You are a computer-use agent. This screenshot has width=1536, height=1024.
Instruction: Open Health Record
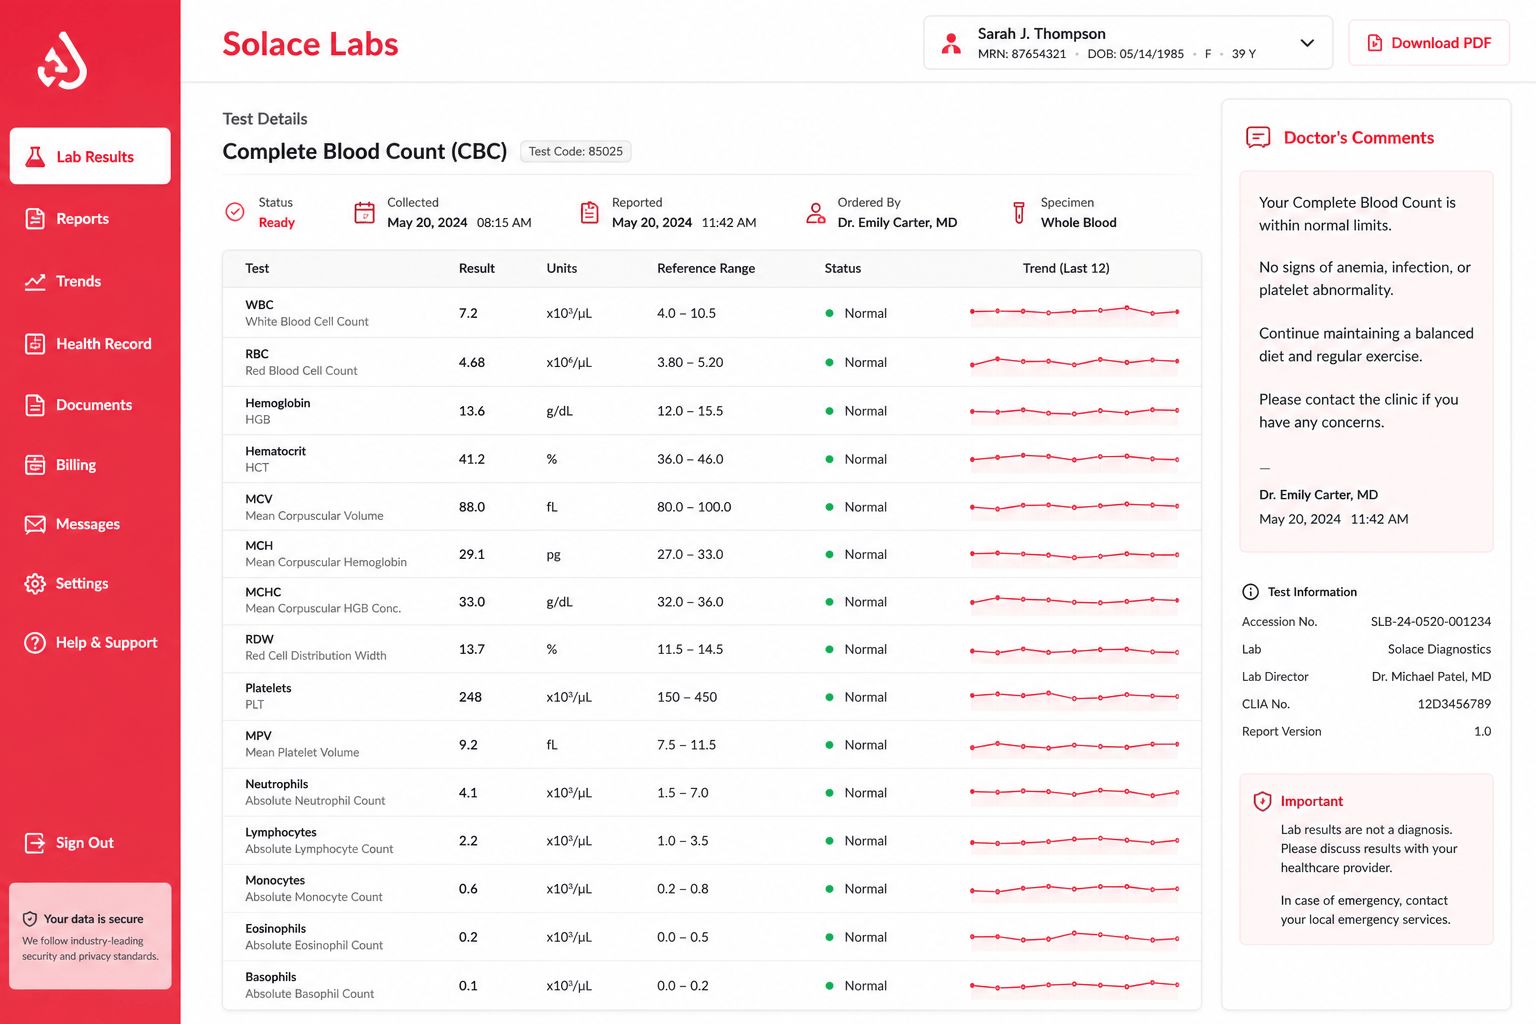click(103, 344)
